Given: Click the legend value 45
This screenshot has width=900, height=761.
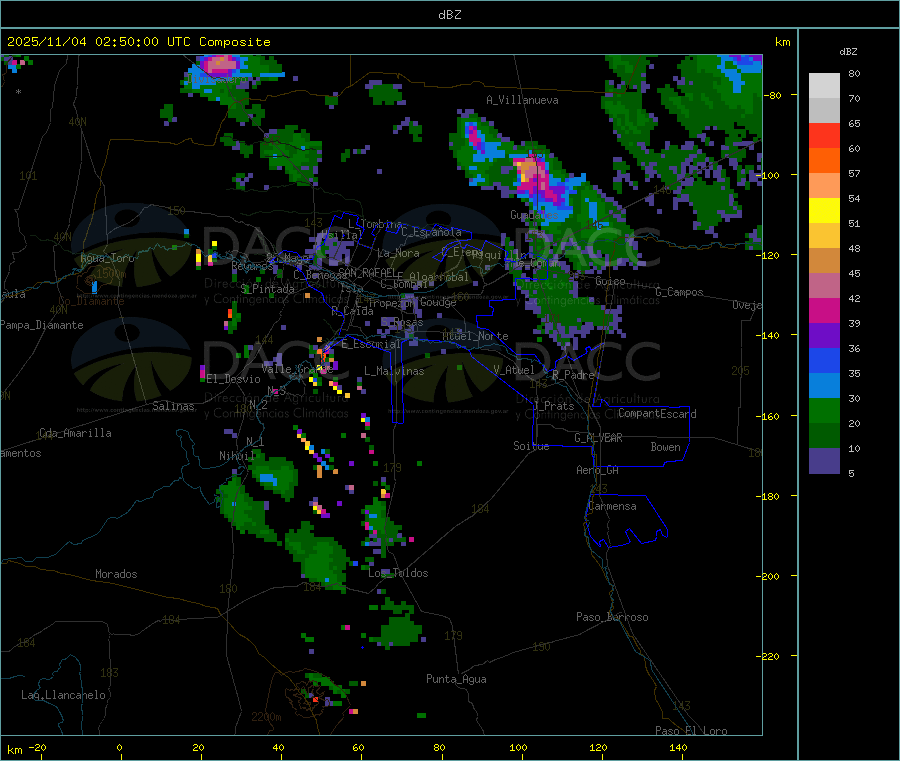Looking at the screenshot, I should point(854,274).
